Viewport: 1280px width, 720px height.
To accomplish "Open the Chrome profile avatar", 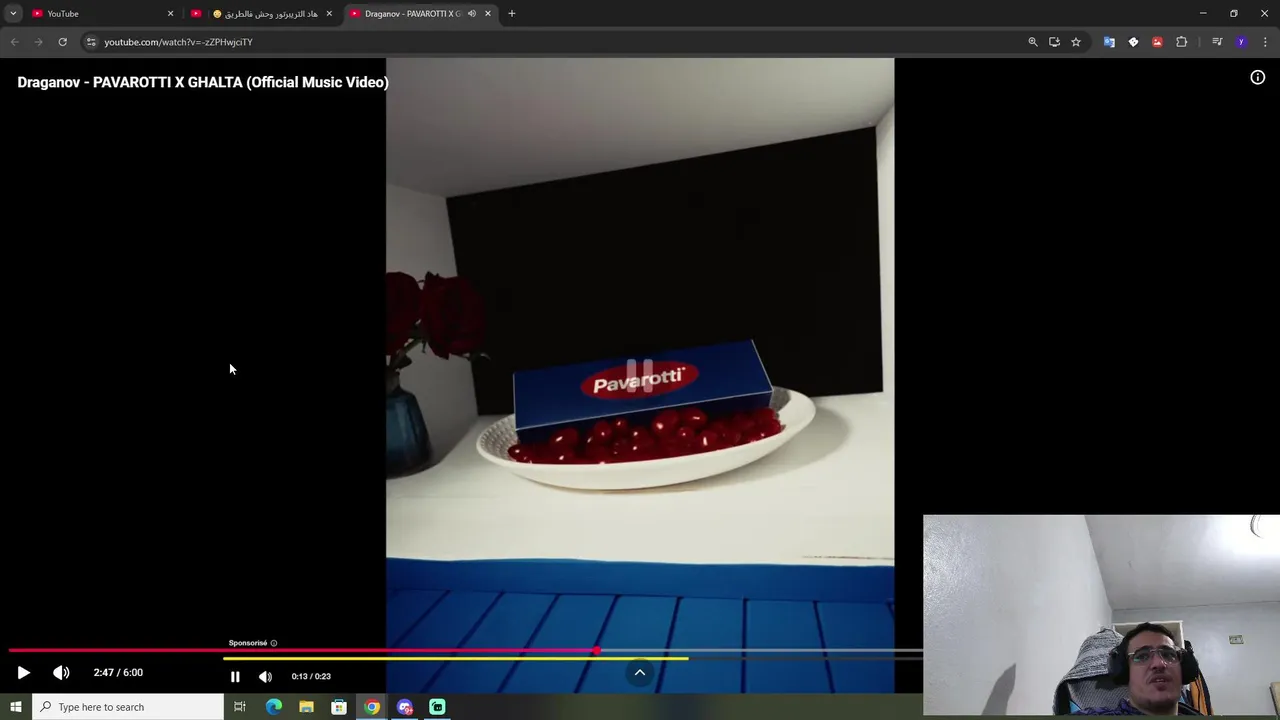I will coord(1242,42).
